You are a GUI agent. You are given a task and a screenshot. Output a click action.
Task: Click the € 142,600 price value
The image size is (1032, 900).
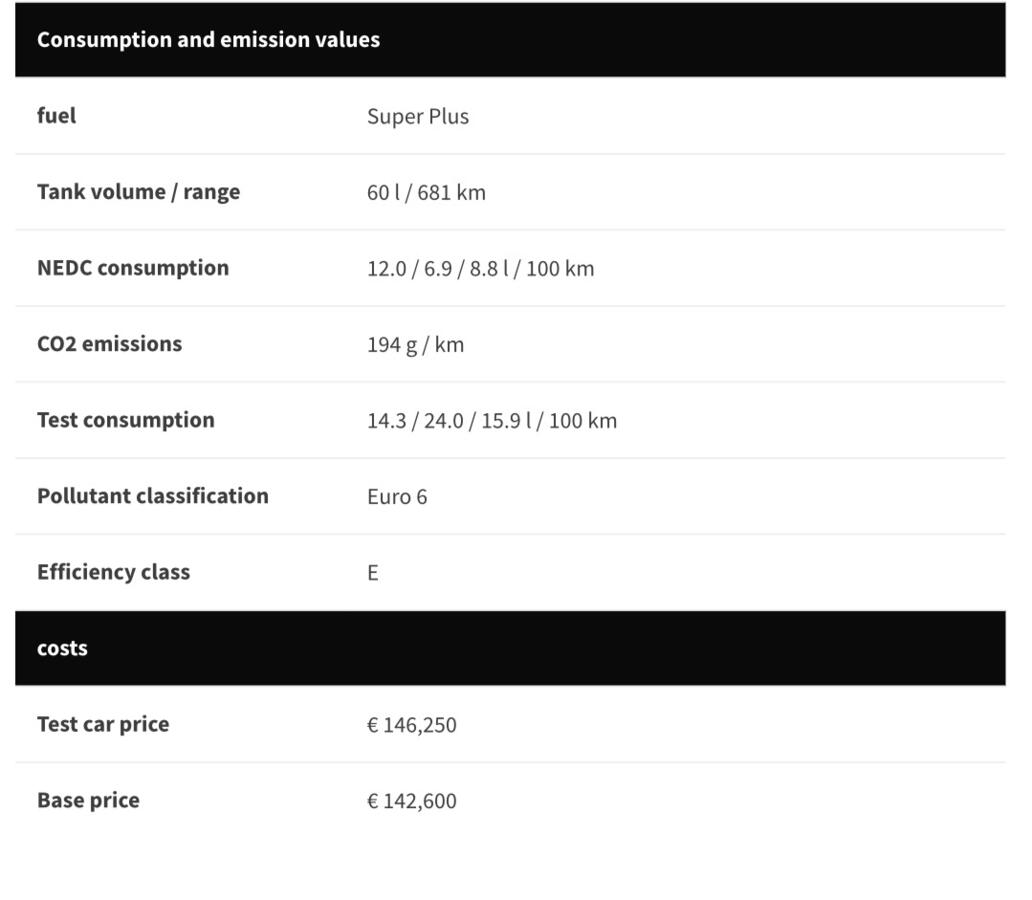point(411,800)
